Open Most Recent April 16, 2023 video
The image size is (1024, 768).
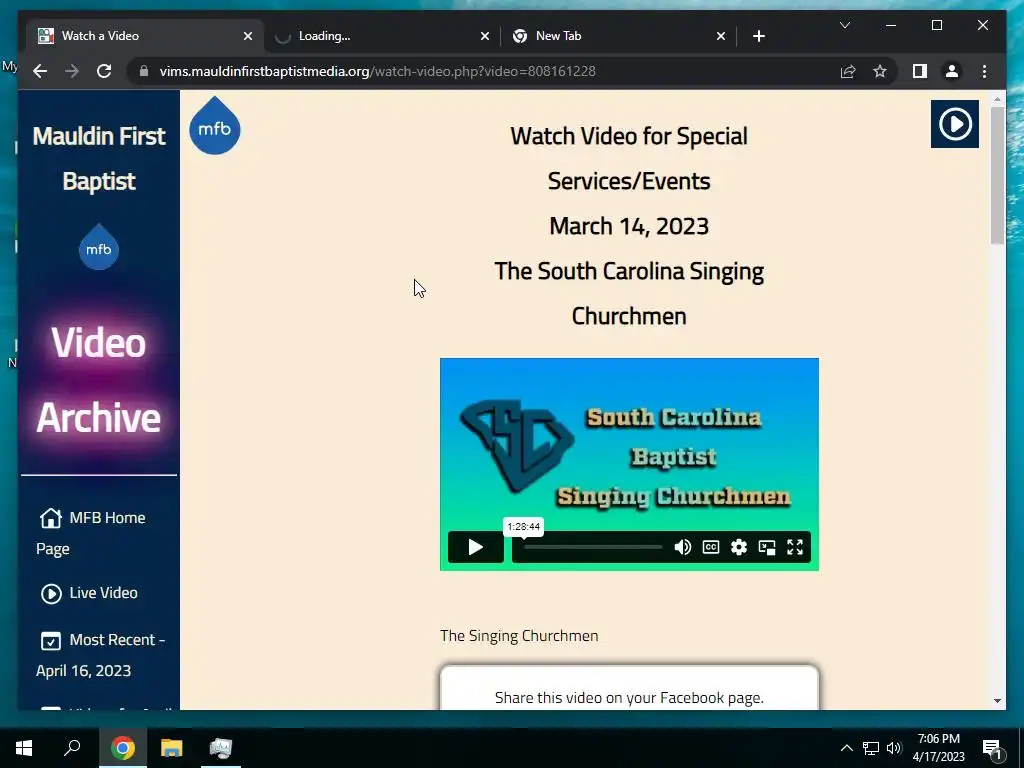[101, 655]
